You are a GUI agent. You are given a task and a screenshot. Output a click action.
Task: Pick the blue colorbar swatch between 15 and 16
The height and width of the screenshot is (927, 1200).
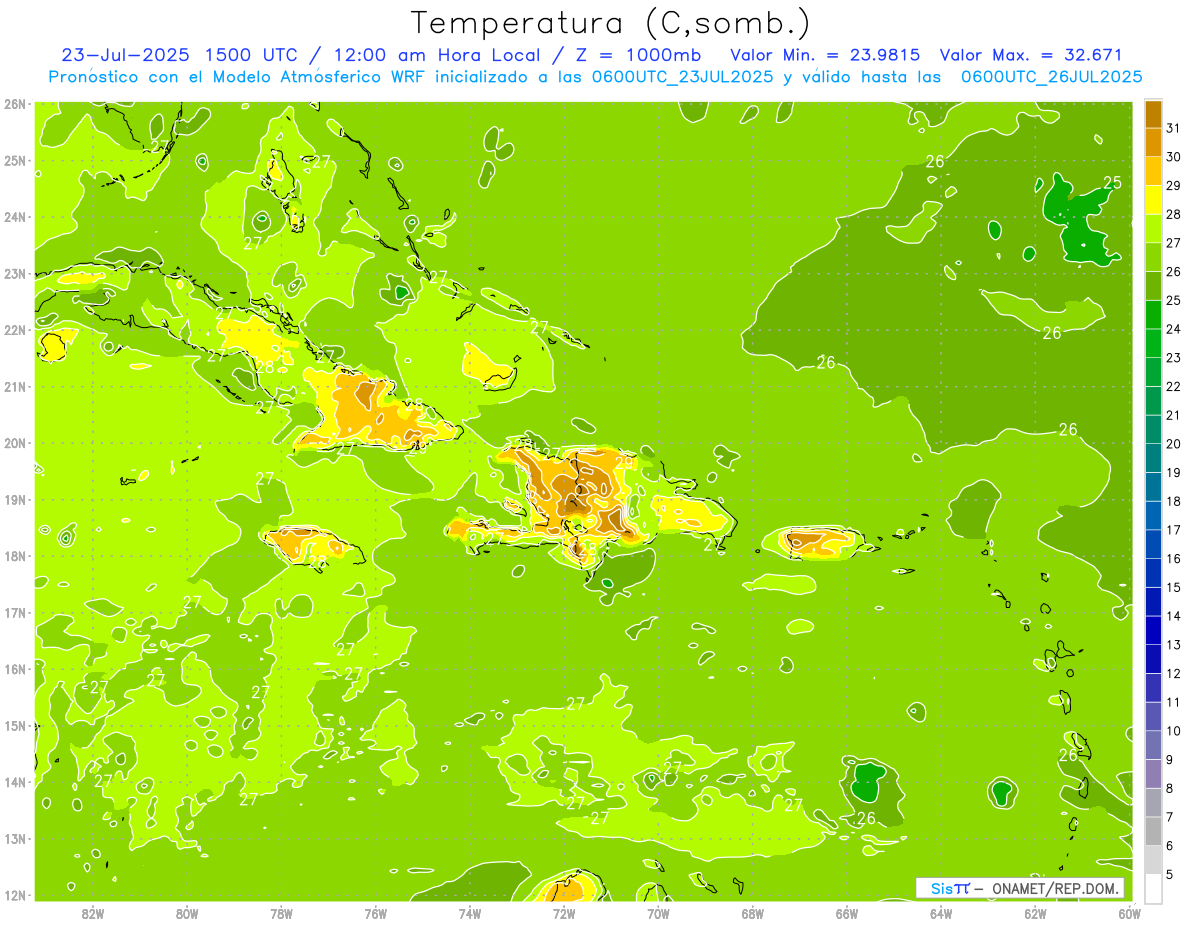pyautogui.click(x=1153, y=572)
